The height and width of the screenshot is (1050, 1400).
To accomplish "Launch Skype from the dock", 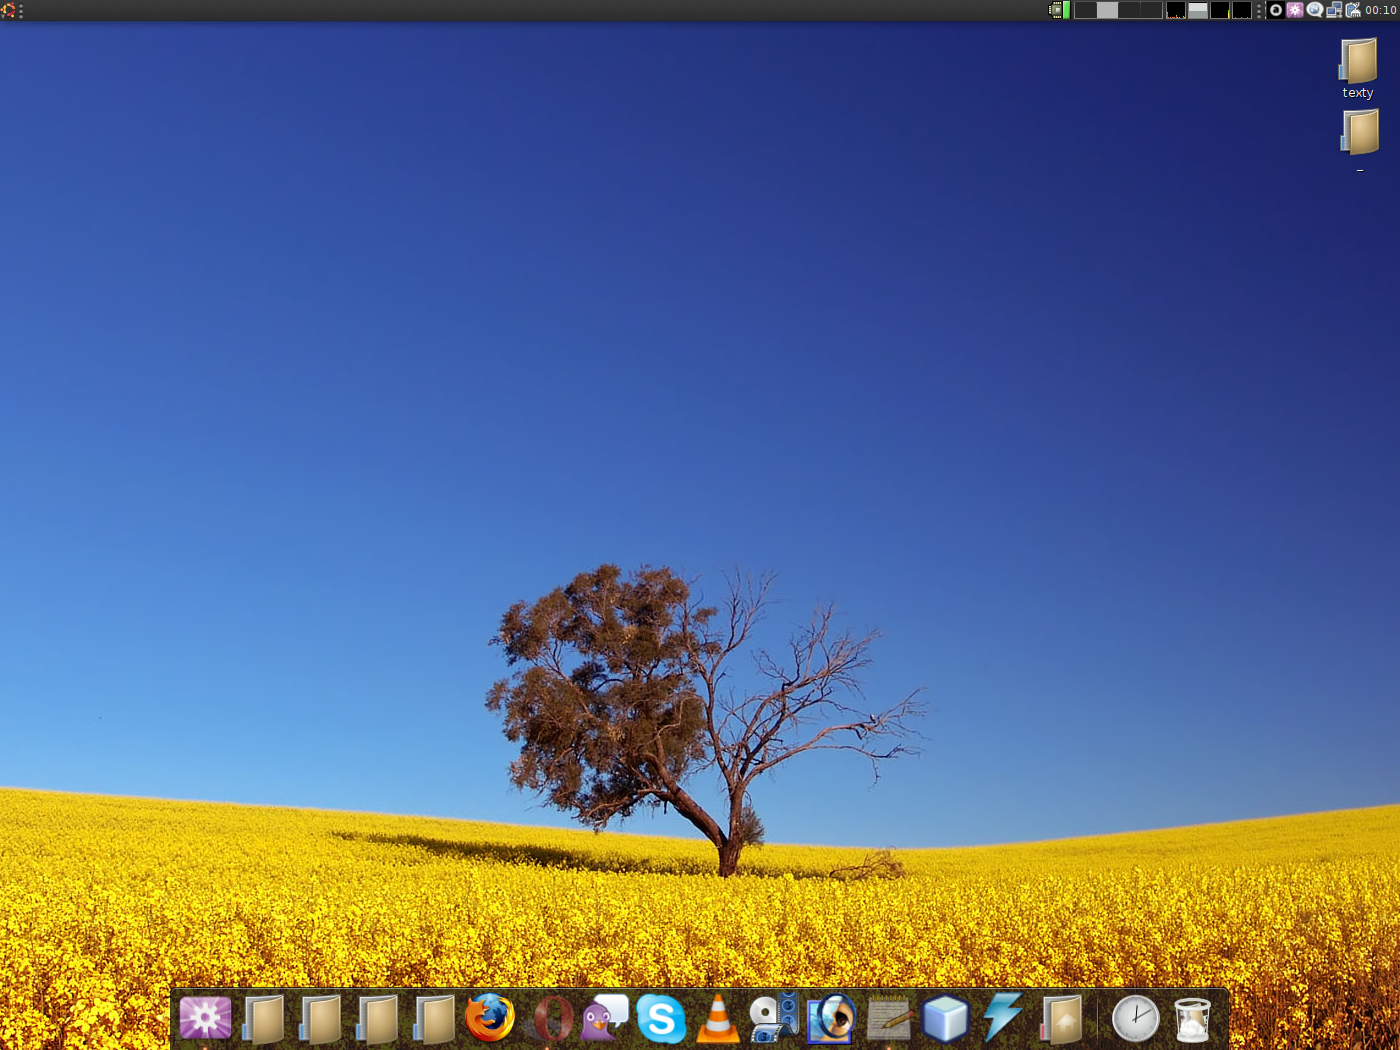I will (661, 1019).
